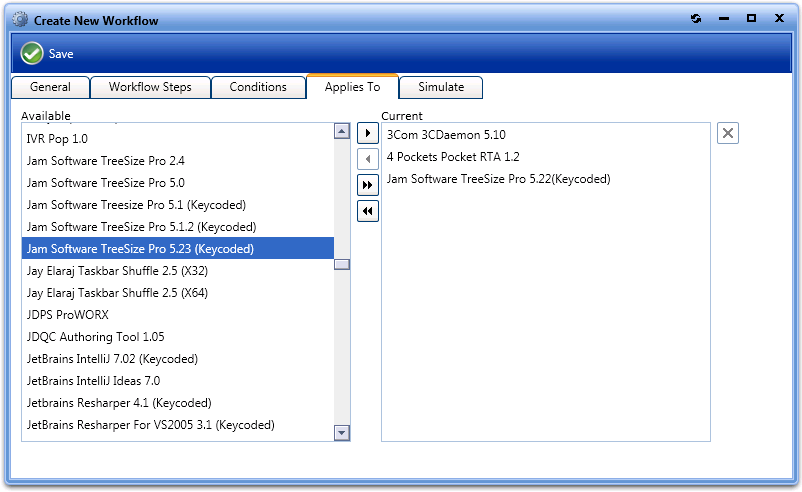Screen dimensions: 802x492
Task: Select Jam Software TreeSize Pro 5.1.2 (Keycoded)
Action: tap(178, 227)
